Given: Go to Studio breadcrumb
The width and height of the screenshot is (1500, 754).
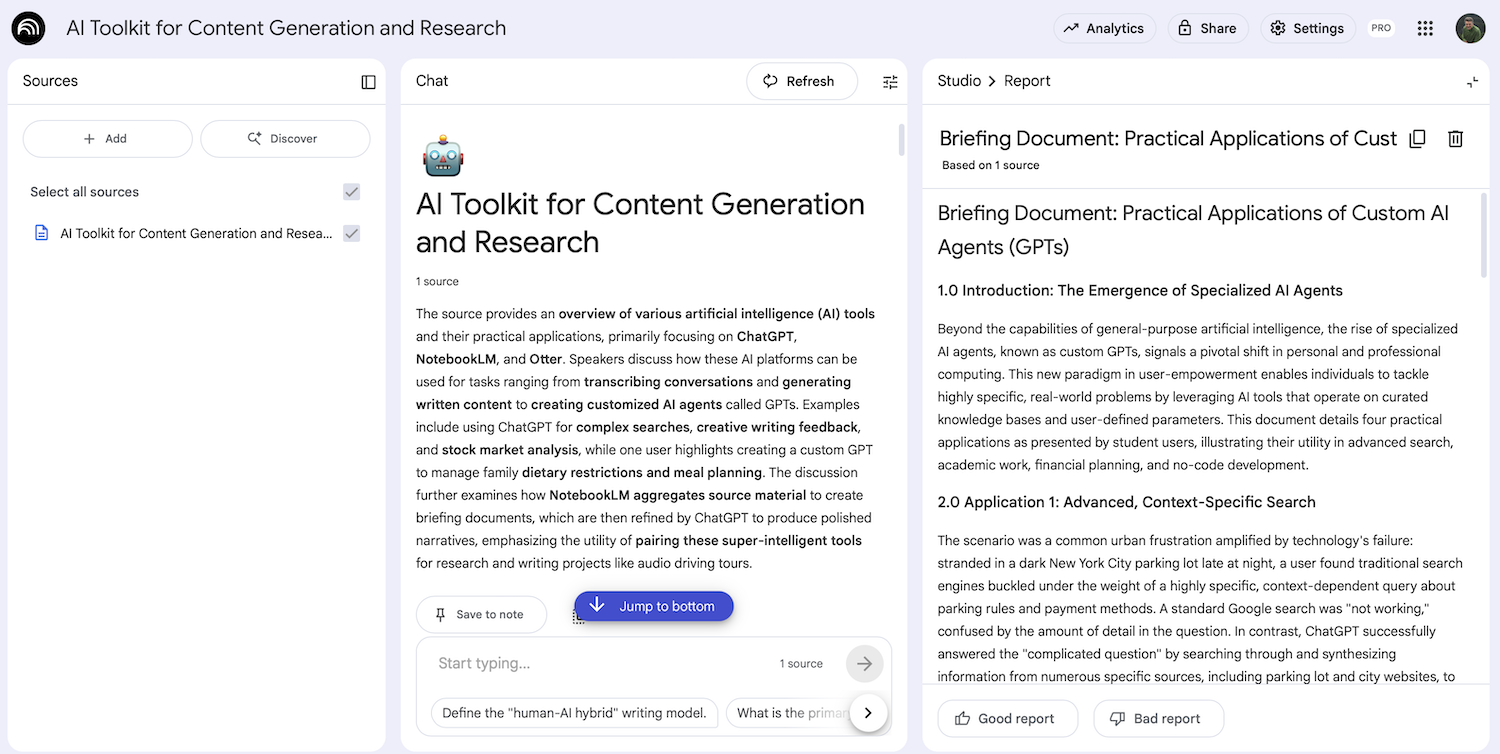Looking at the screenshot, I should [959, 81].
